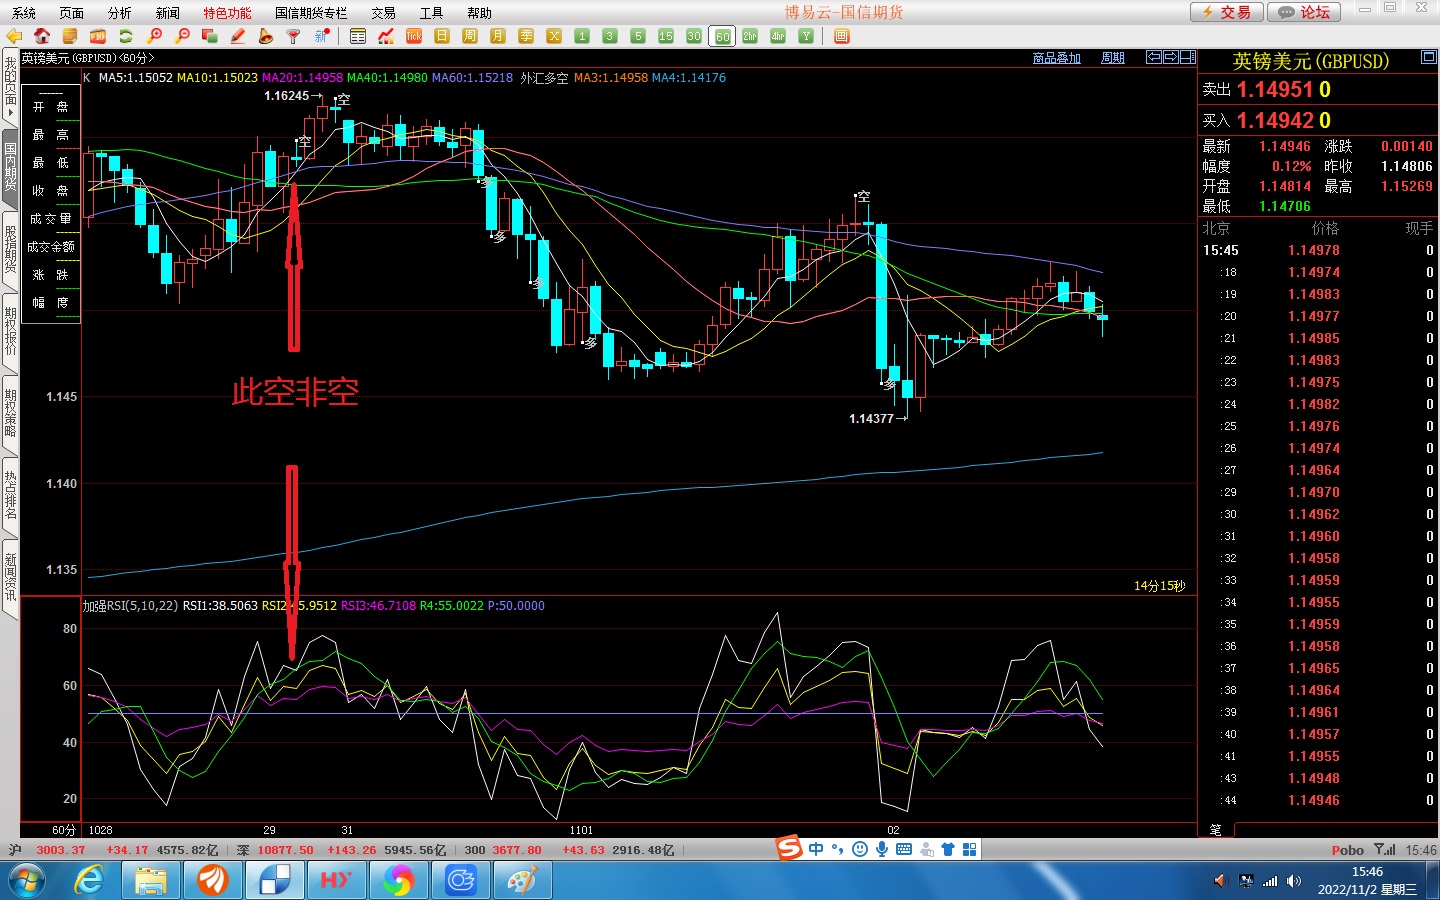
Task: Select the 4hr period button
Action: [x=778, y=36]
